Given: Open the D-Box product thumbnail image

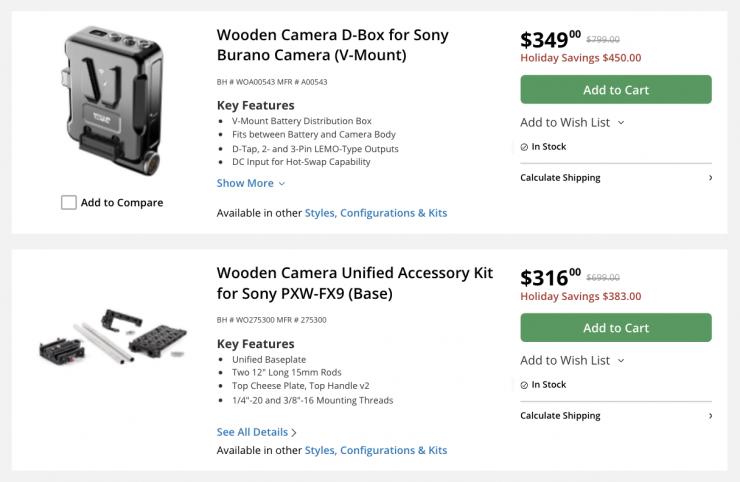Looking at the screenshot, I should pyautogui.click(x=112, y=101).
